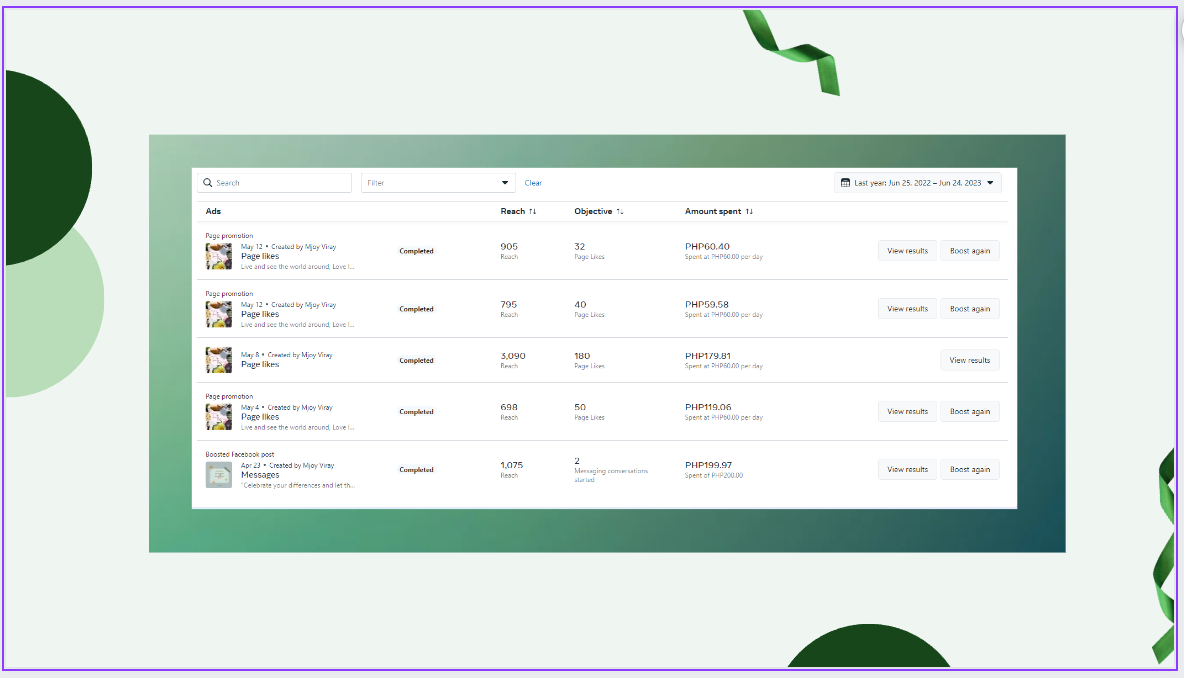
Task: Click Completed status of the May 8 ad
Action: coord(416,360)
